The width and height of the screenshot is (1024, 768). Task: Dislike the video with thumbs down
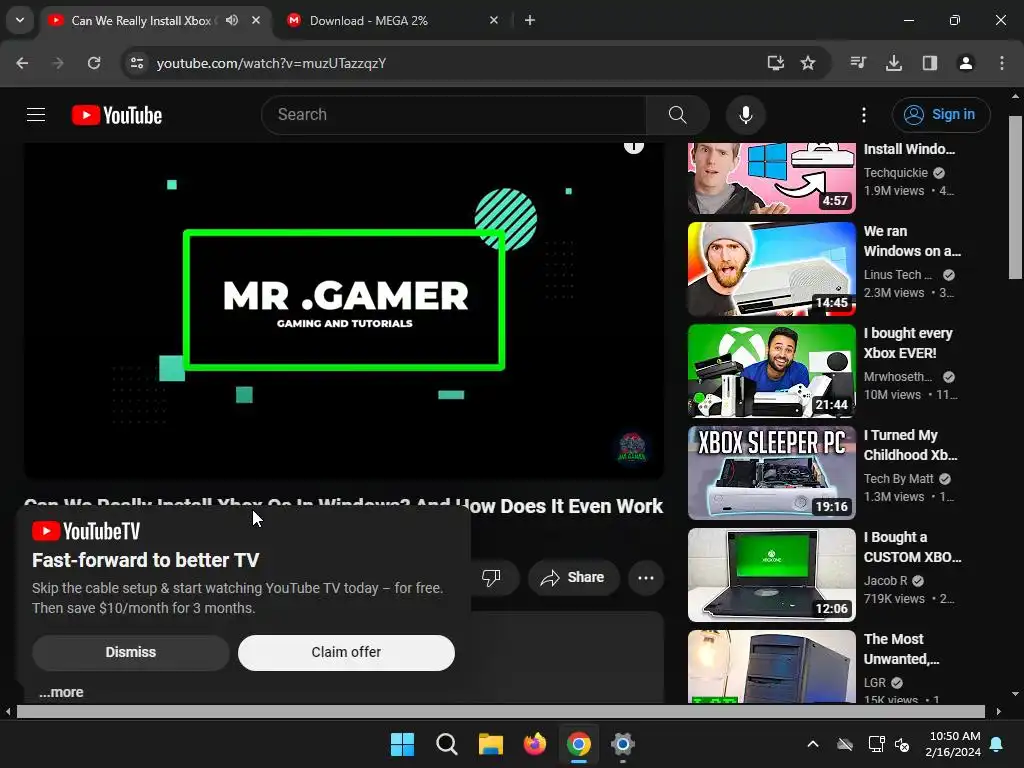click(491, 577)
